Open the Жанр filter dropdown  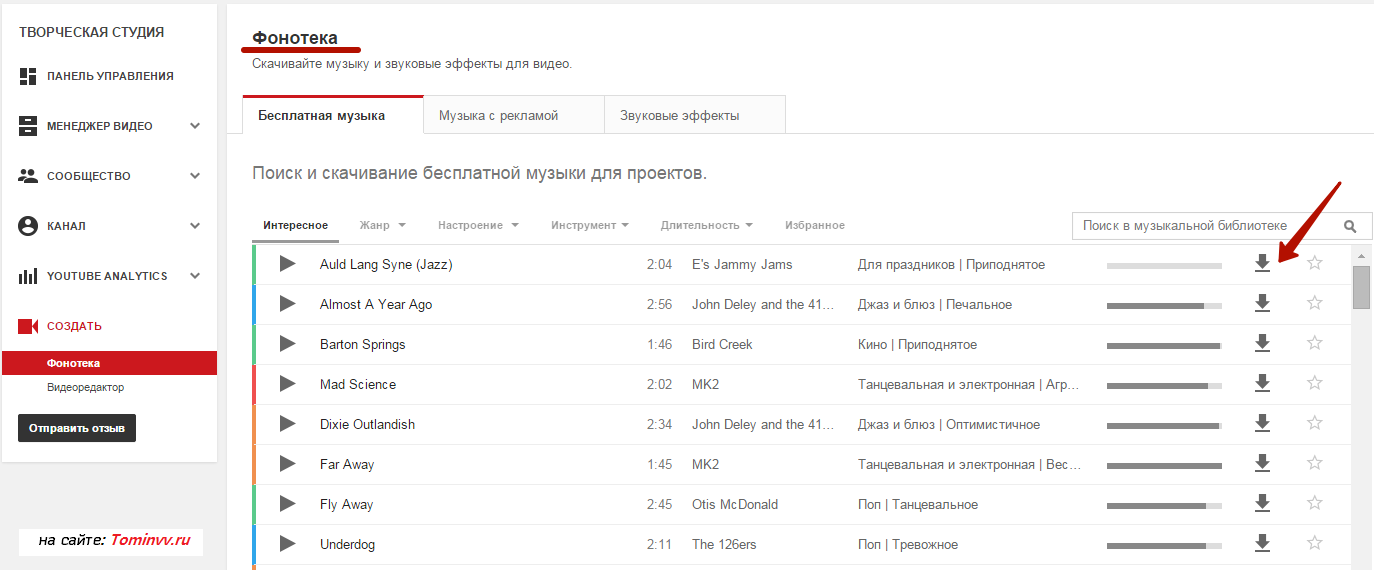382,226
